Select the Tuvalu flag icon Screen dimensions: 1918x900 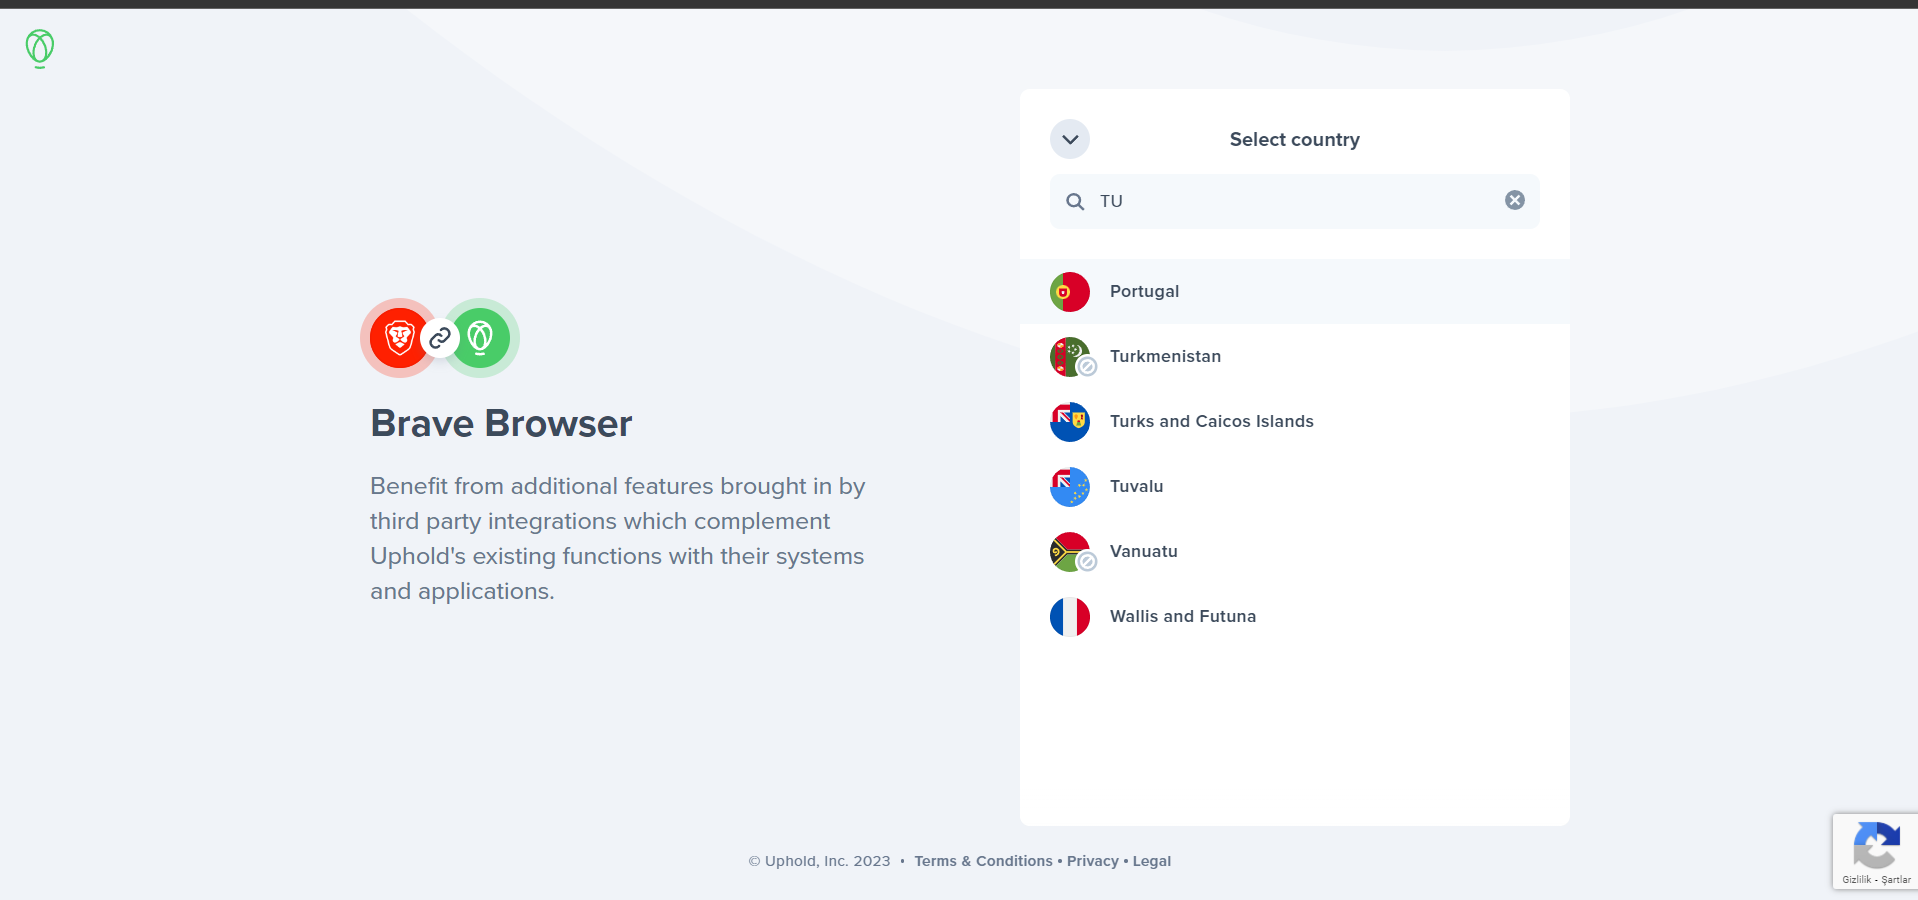coord(1070,487)
